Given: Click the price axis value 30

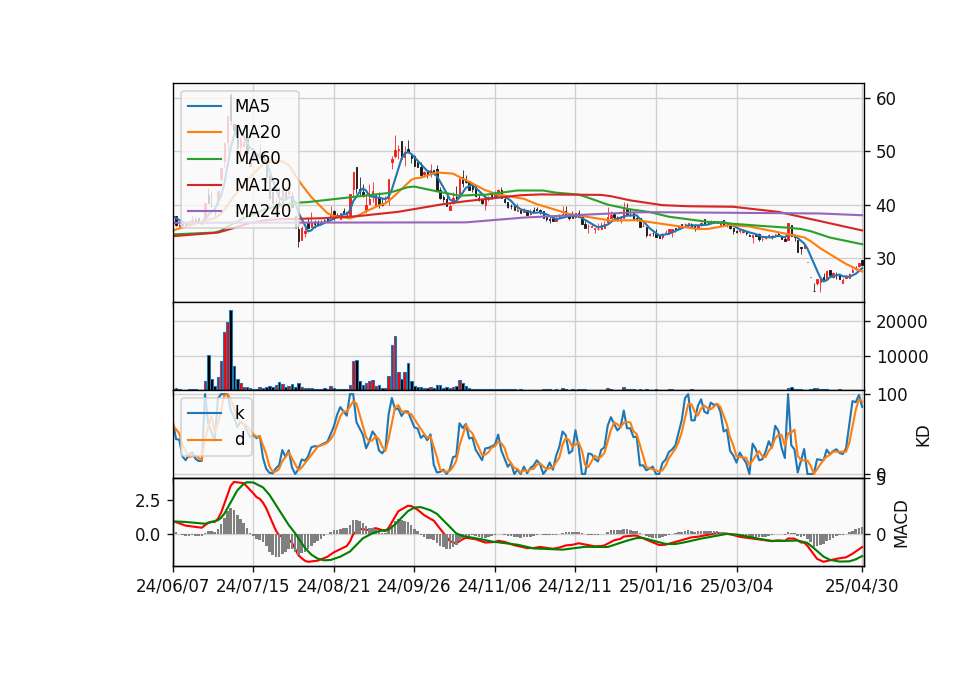Looking at the screenshot, I should point(886,259).
